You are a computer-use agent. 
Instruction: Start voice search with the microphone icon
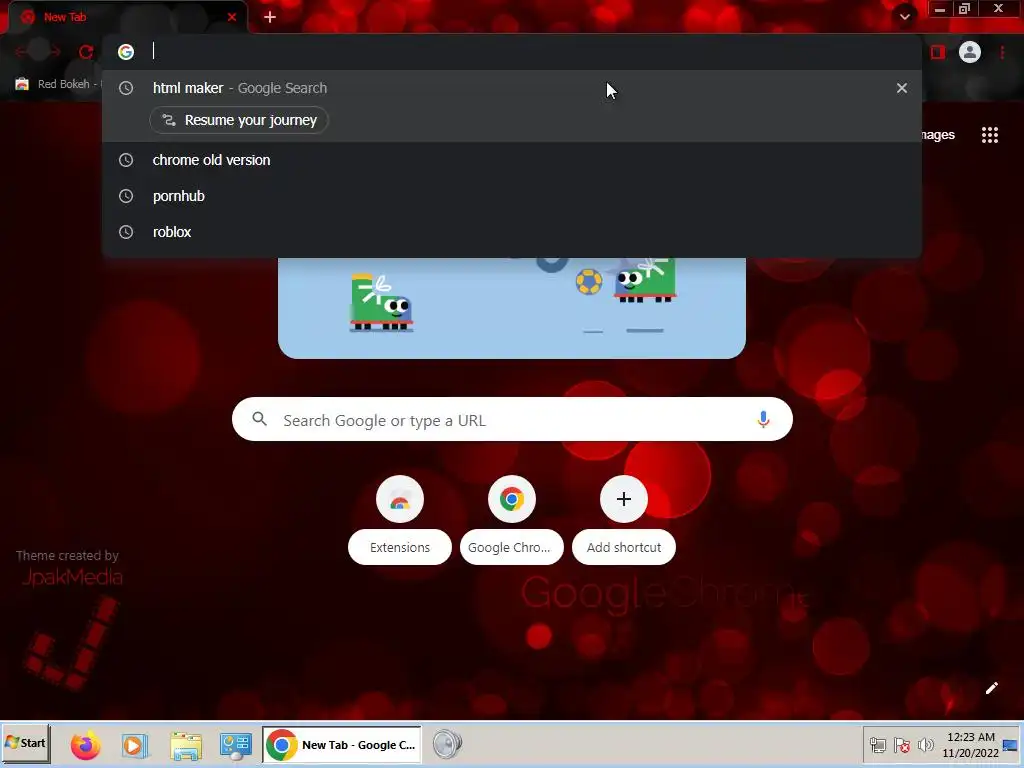click(763, 419)
